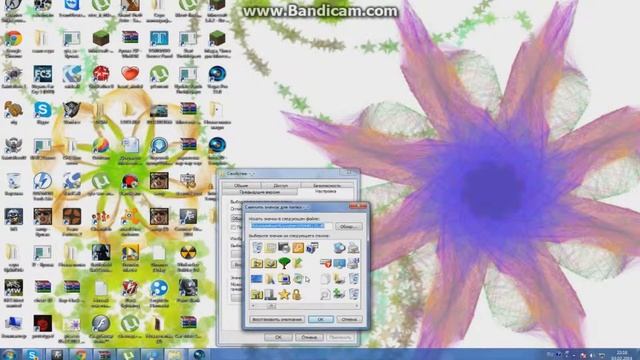
Task: Open File Explorer from the taskbar
Action: (175, 354)
